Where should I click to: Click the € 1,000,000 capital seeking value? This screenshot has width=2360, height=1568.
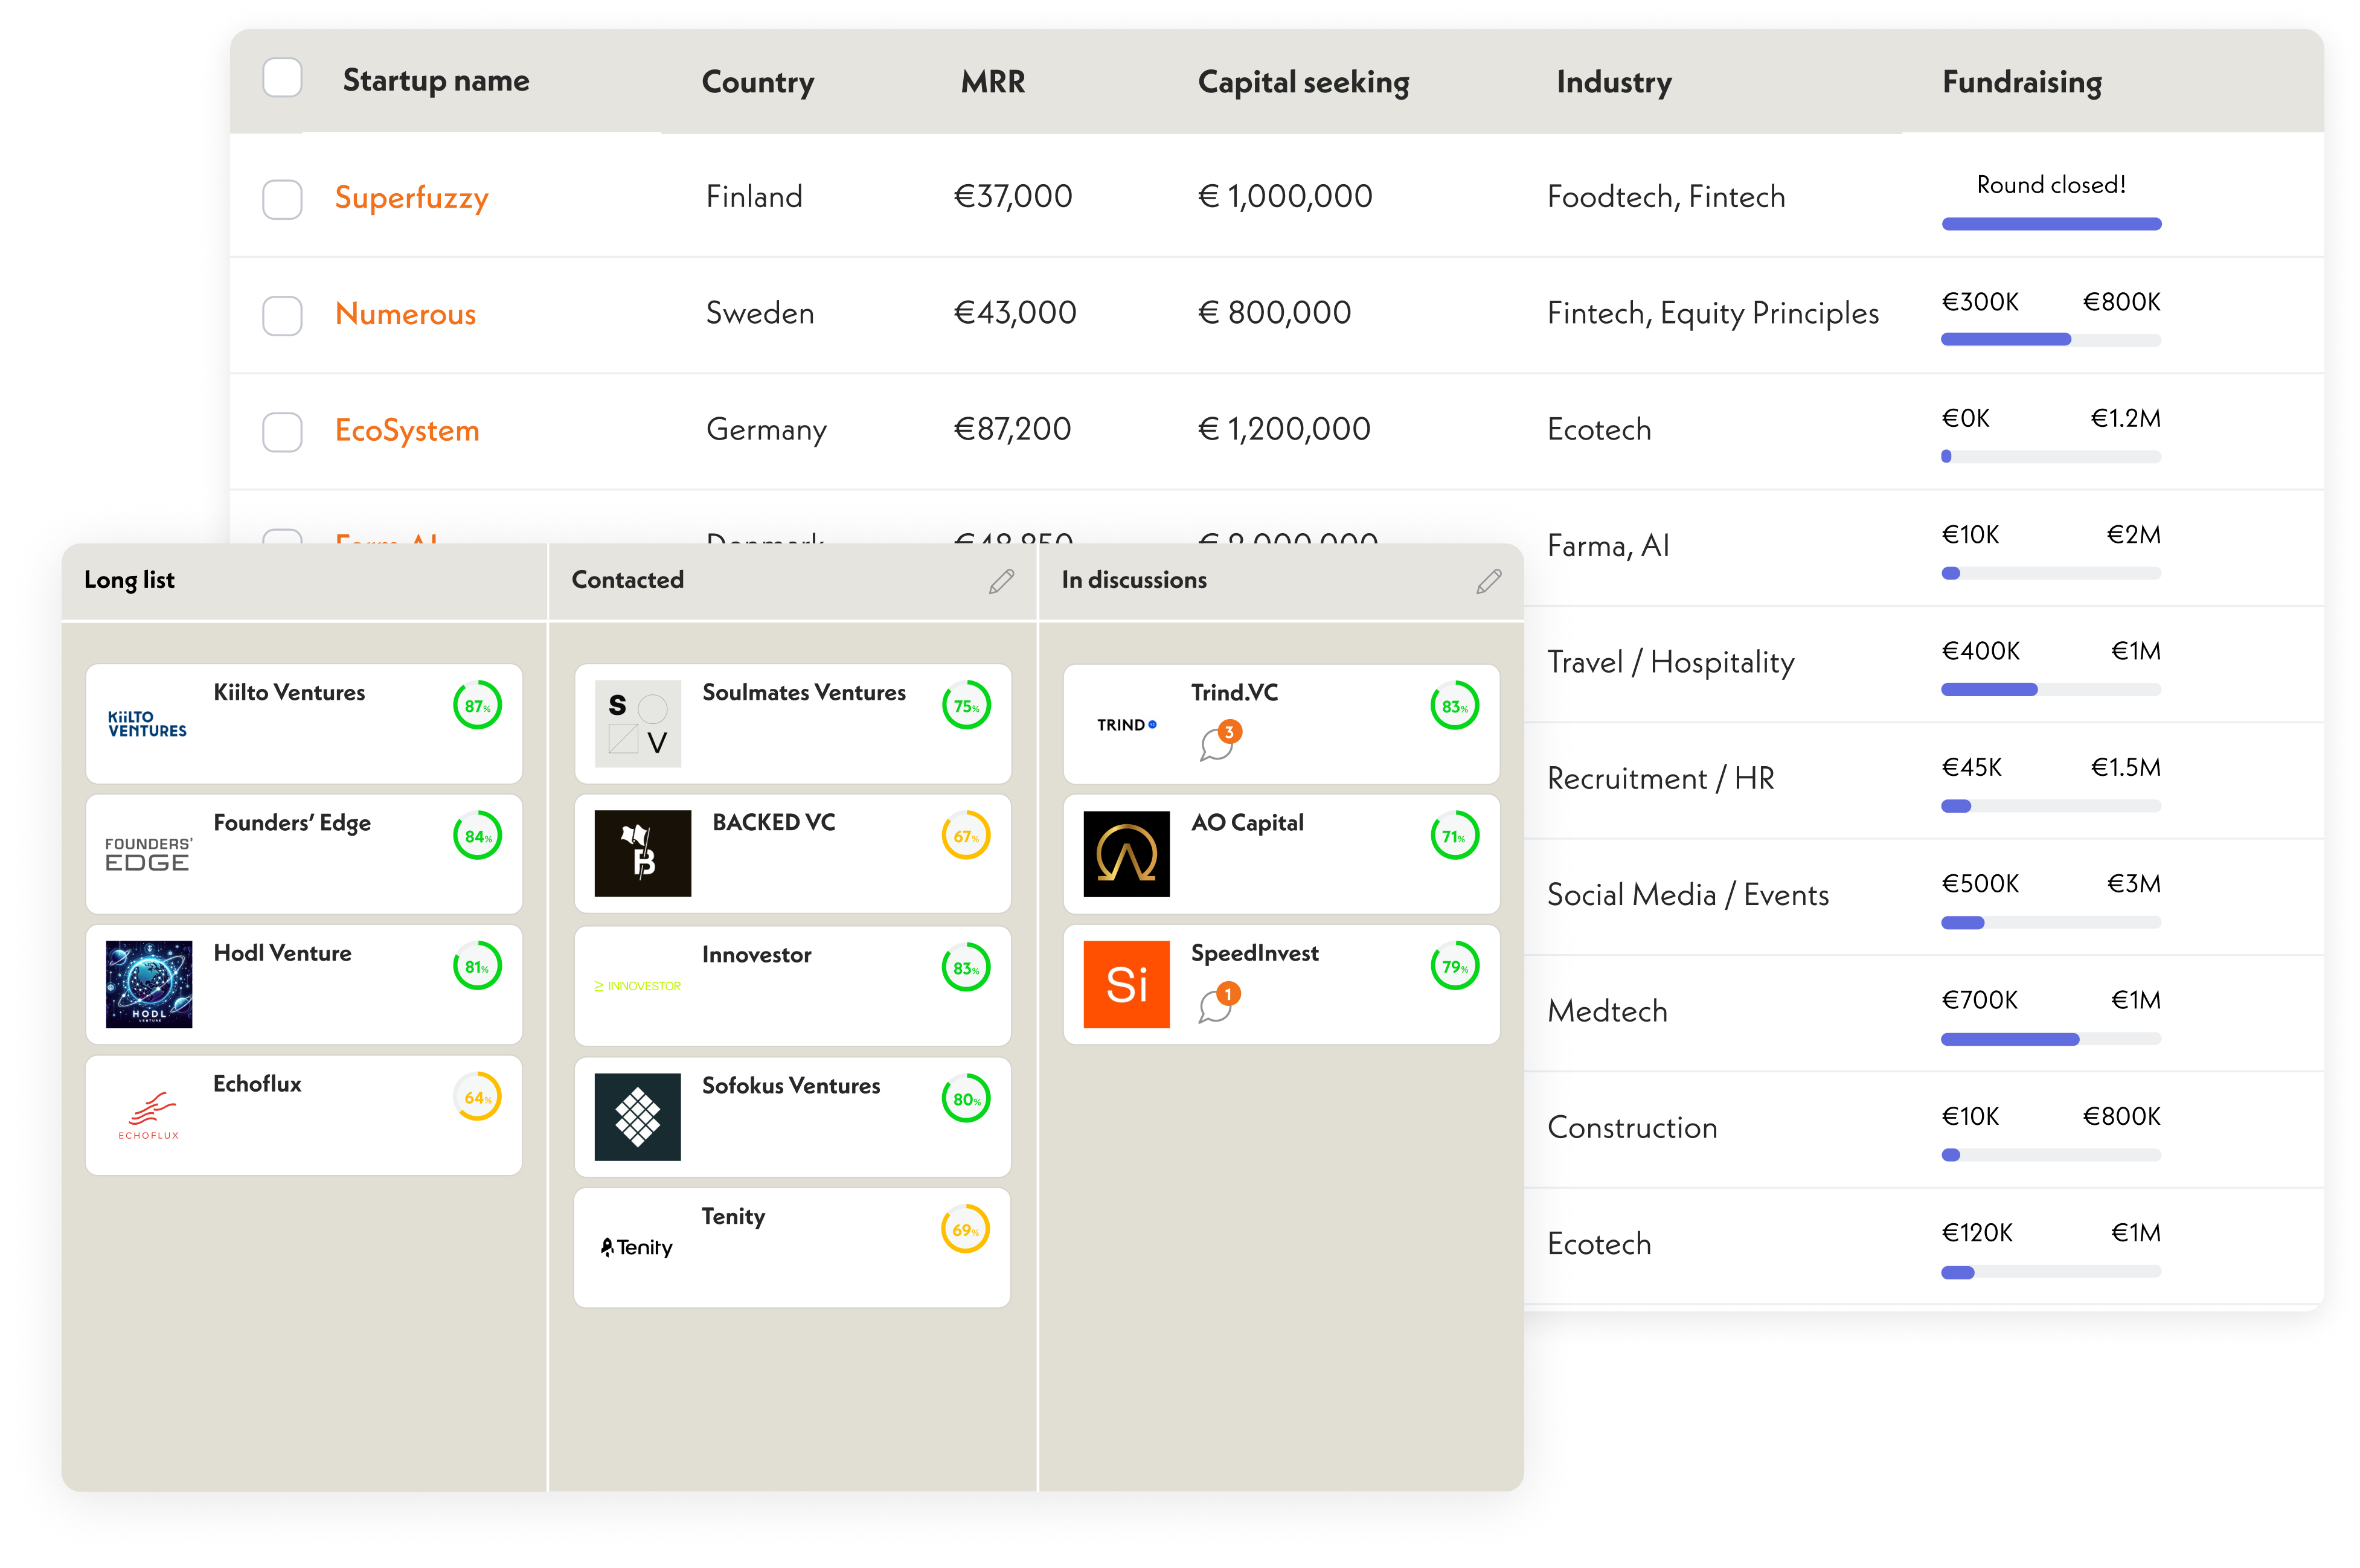(x=1285, y=196)
